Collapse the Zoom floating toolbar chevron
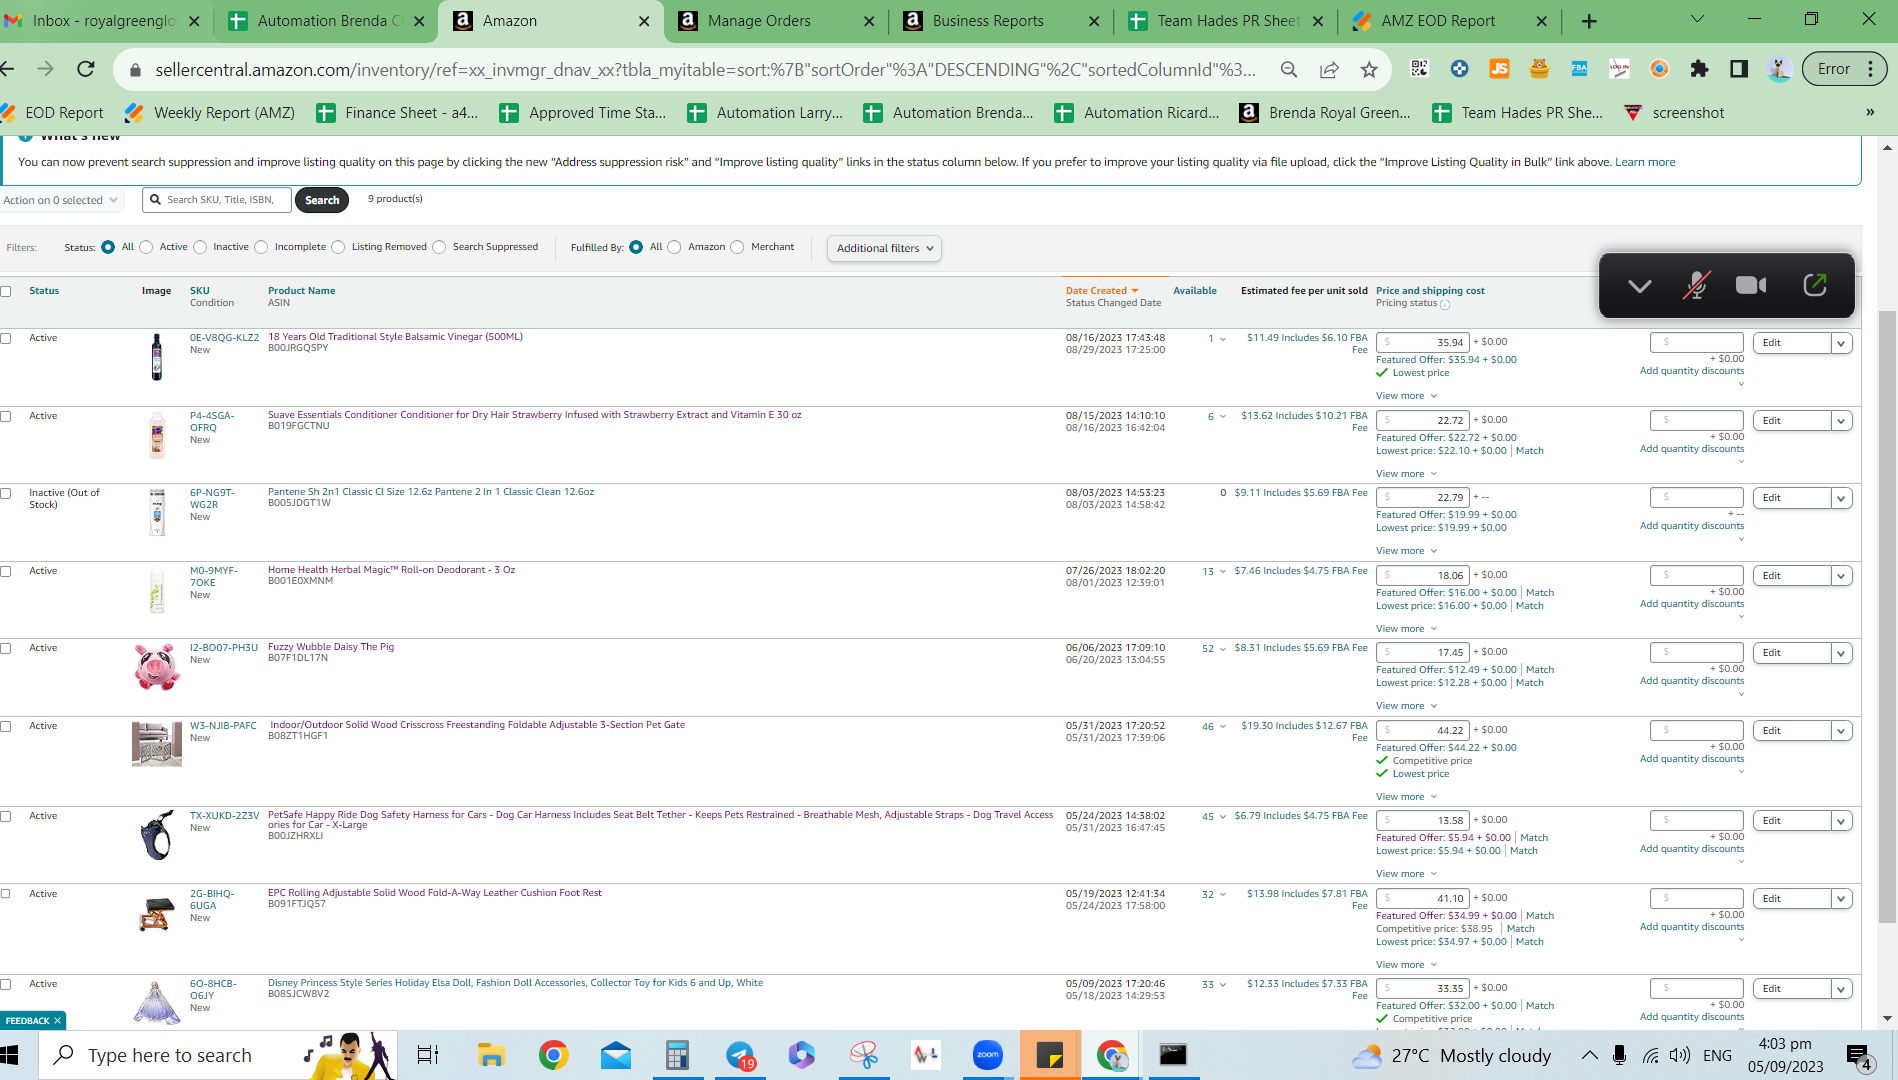This screenshot has width=1898, height=1080. pyautogui.click(x=1639, y=286)
